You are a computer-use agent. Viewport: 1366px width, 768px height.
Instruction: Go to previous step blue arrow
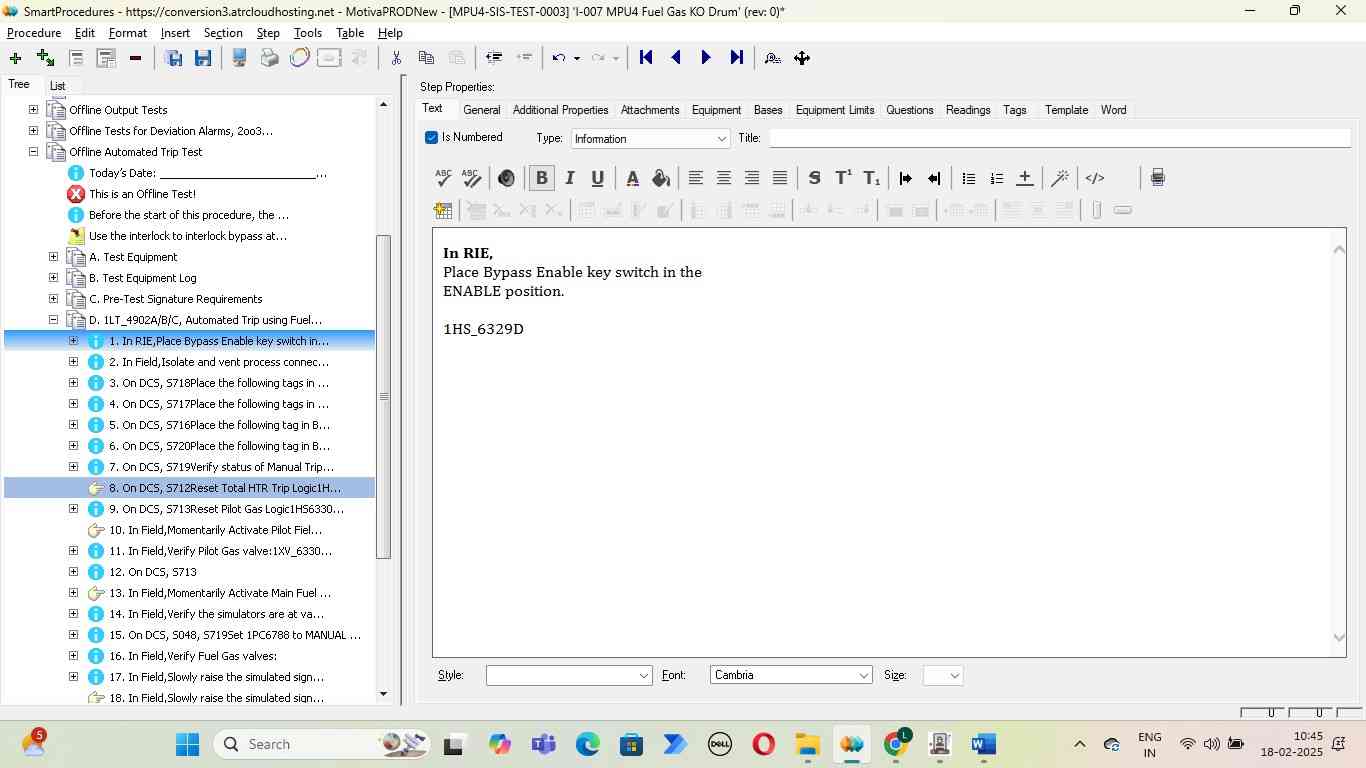[x=676, y=58]
